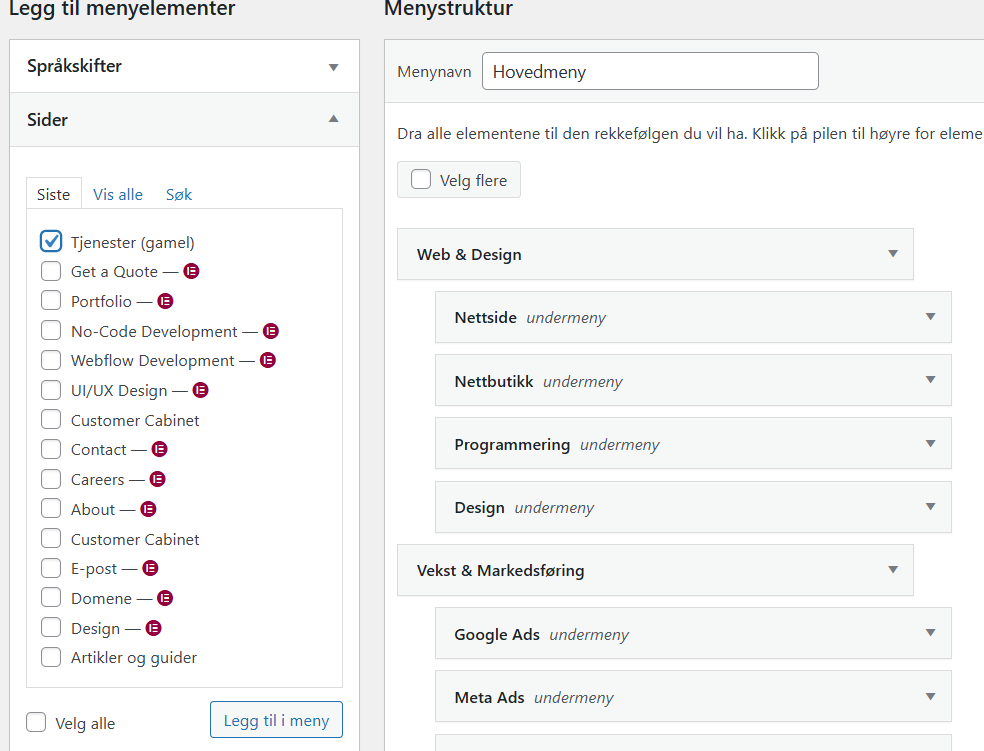Click Elementor icon beside Get a Quote
Viewport: 984px width, 751px height.
coord(192,271)
